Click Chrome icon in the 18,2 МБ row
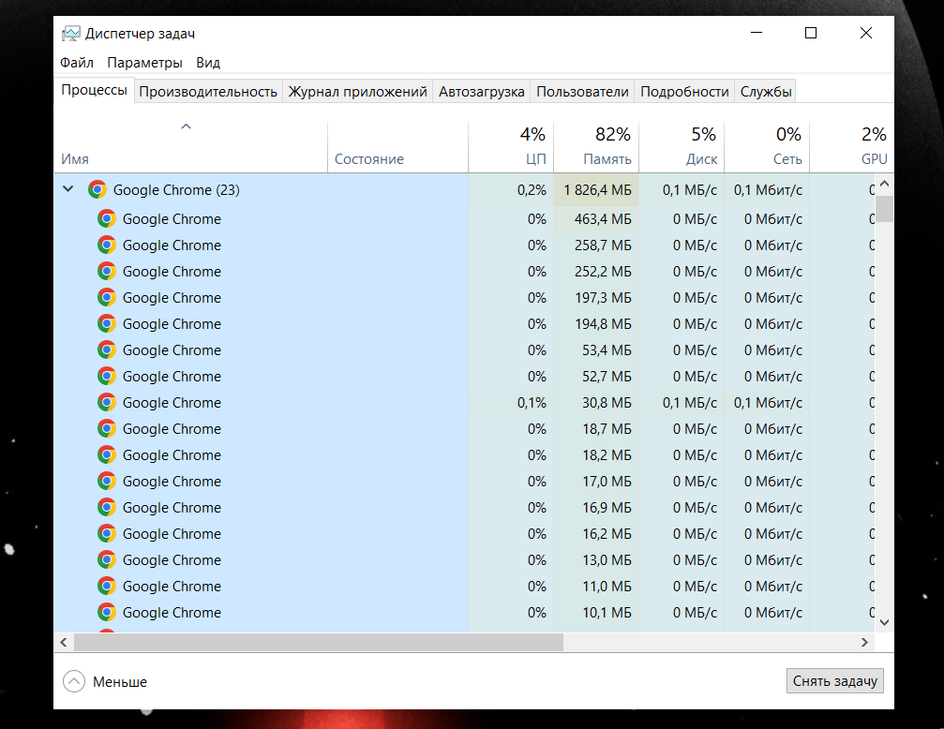 (x=107, y=455)
